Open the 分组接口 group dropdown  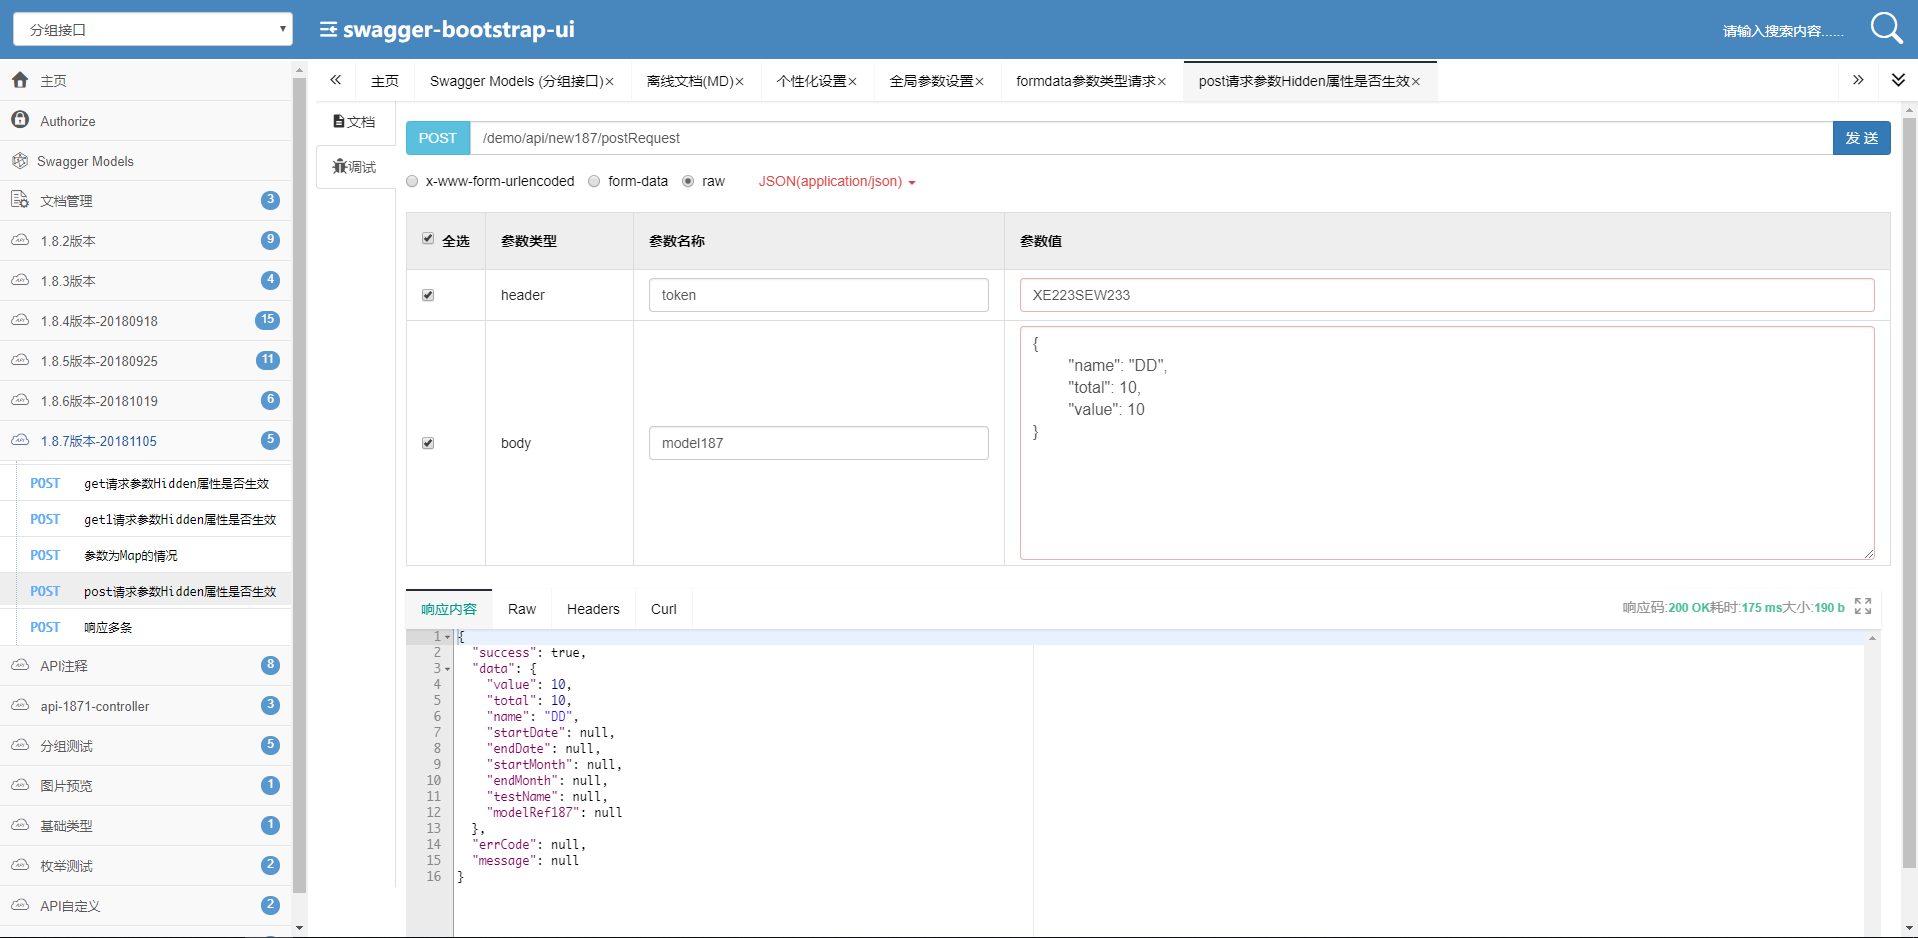(x=153, y=29)
